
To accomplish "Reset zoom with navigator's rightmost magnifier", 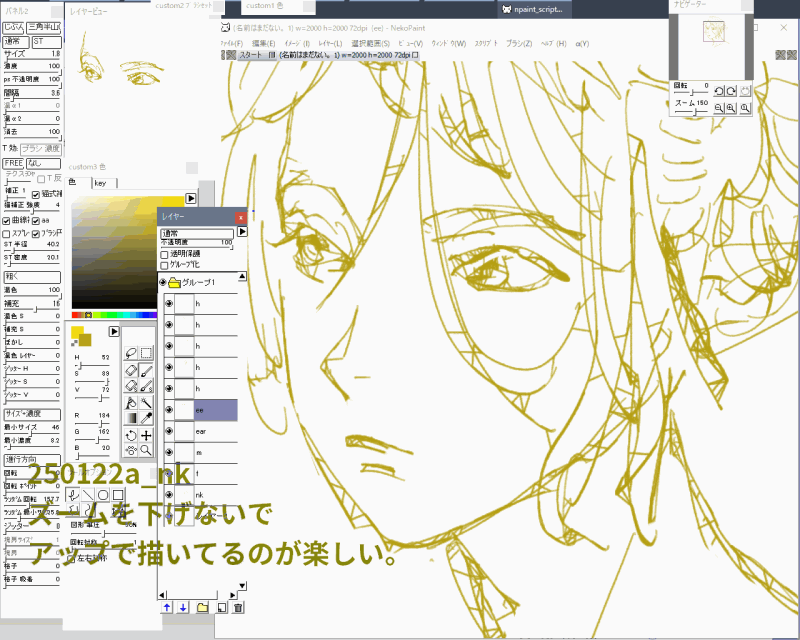I will pos(745,108).
